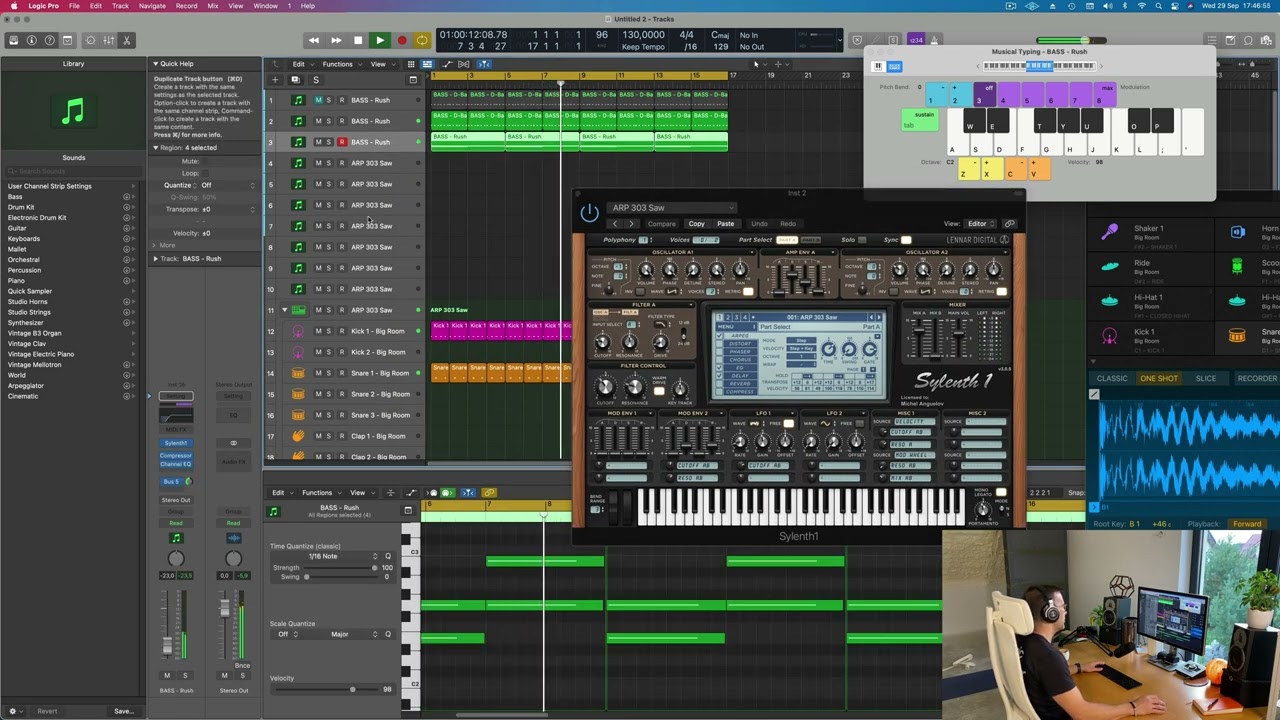Open the plugin View Editor dropdown
Image resolution: width=1280 pixels, height=720 pixels.
(x=980, y=224)
